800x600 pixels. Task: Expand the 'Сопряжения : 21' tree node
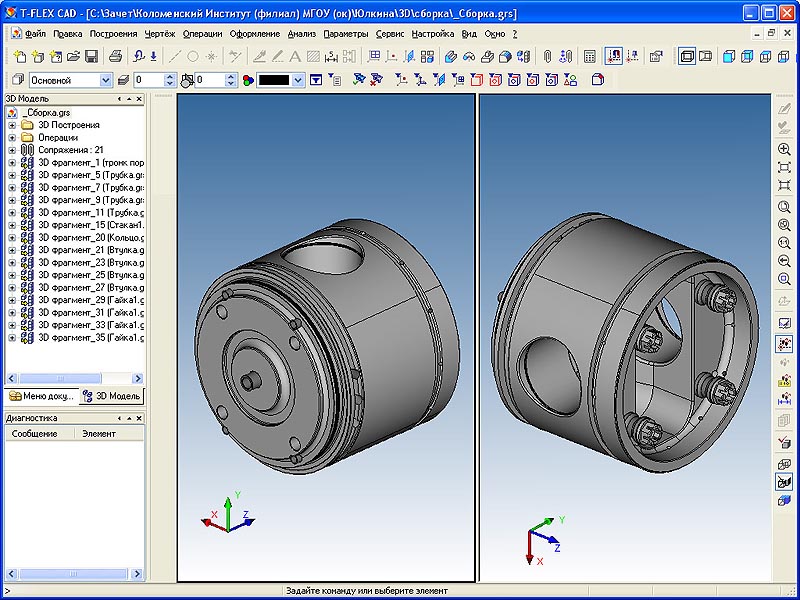coord(12,149)
